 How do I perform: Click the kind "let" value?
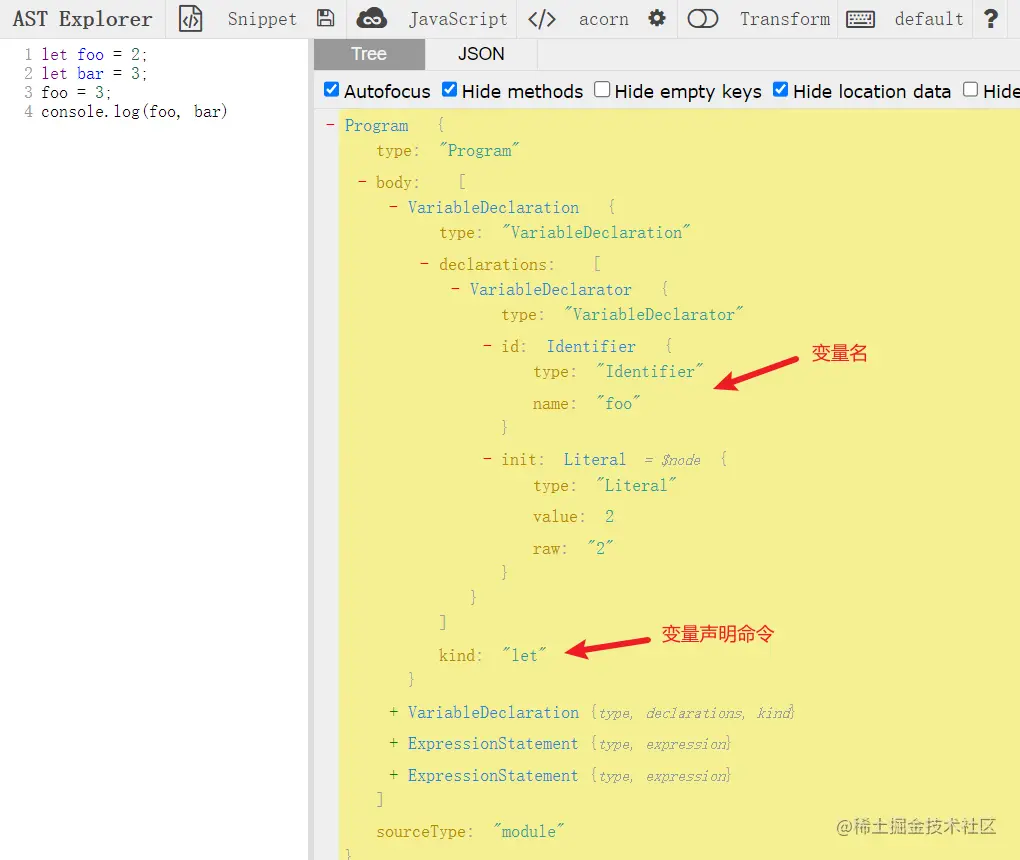(524, 655)
